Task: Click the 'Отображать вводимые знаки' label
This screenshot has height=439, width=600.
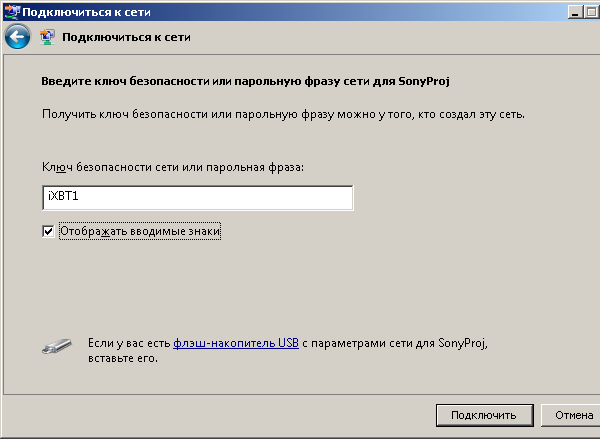Action: (139, 232)
